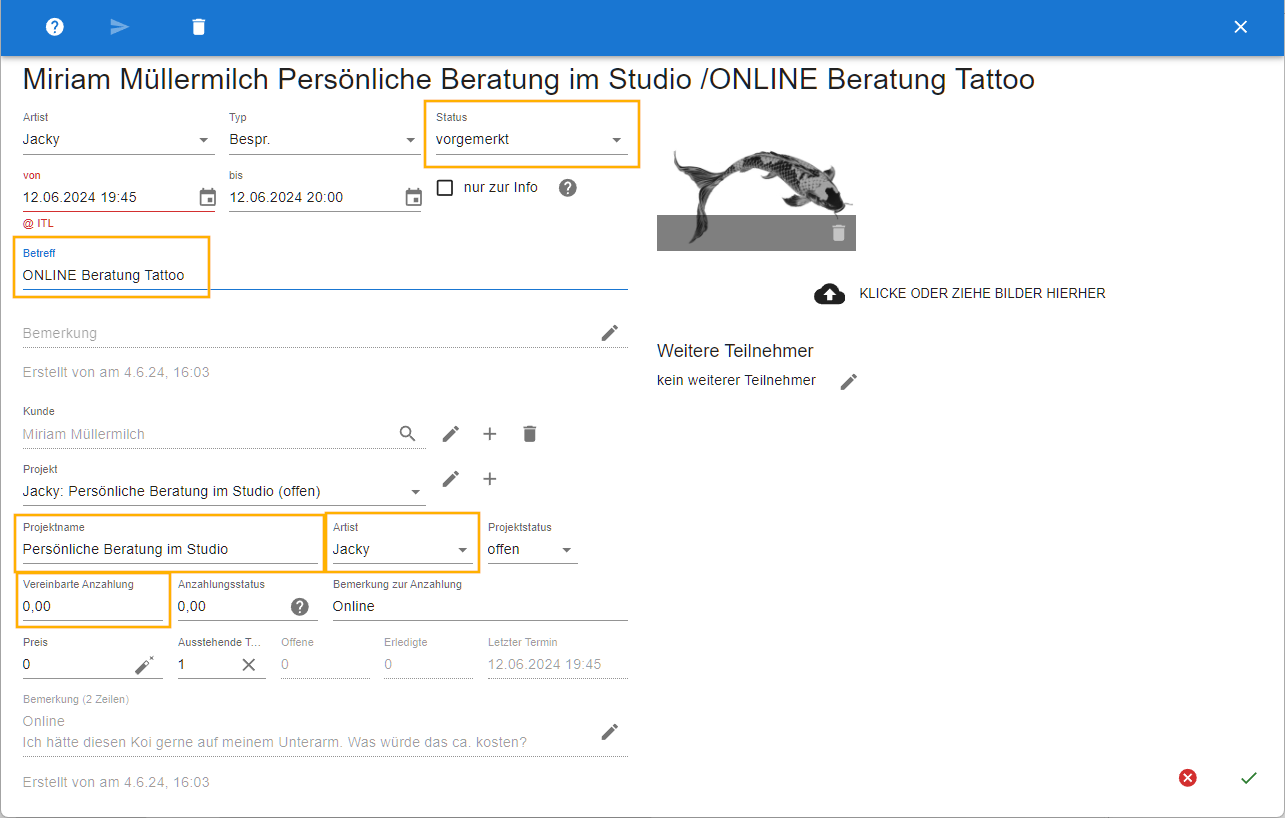
Task: Show help for 'nur zur Info'
Action: (x=568, y=187)
